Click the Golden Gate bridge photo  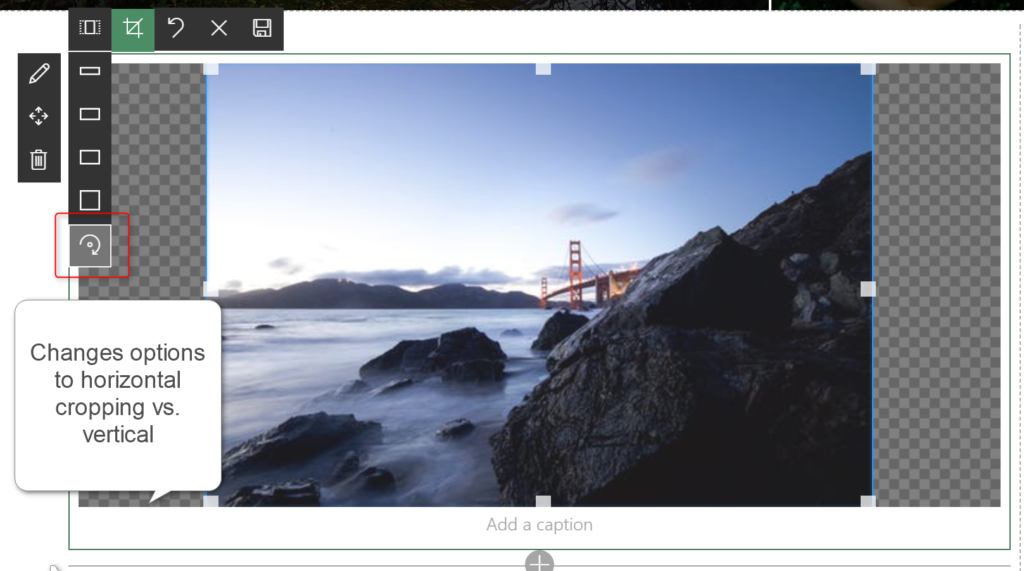[539, 285]
